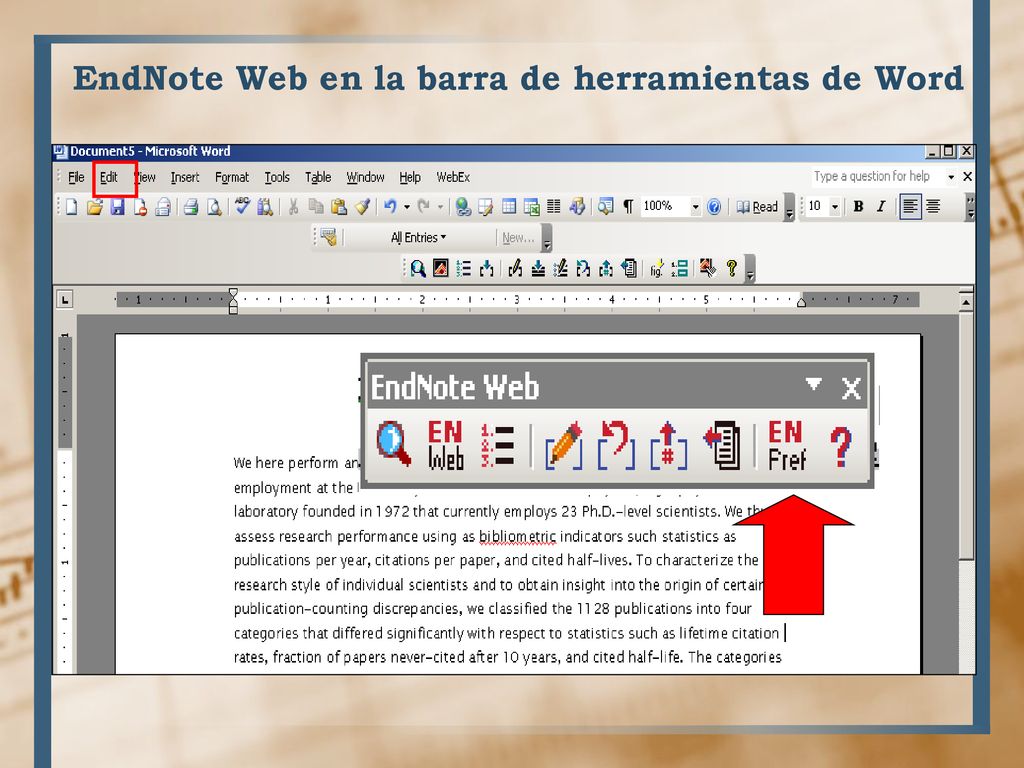Click the tab type selector left of the ruler

click(64, 300)
